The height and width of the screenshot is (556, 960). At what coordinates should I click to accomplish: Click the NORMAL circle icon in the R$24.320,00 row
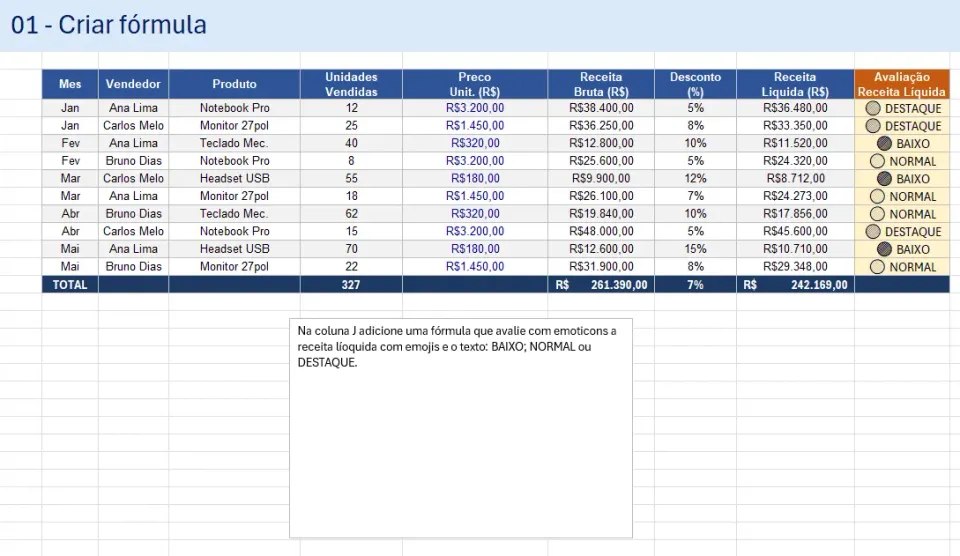coord(877,161)
